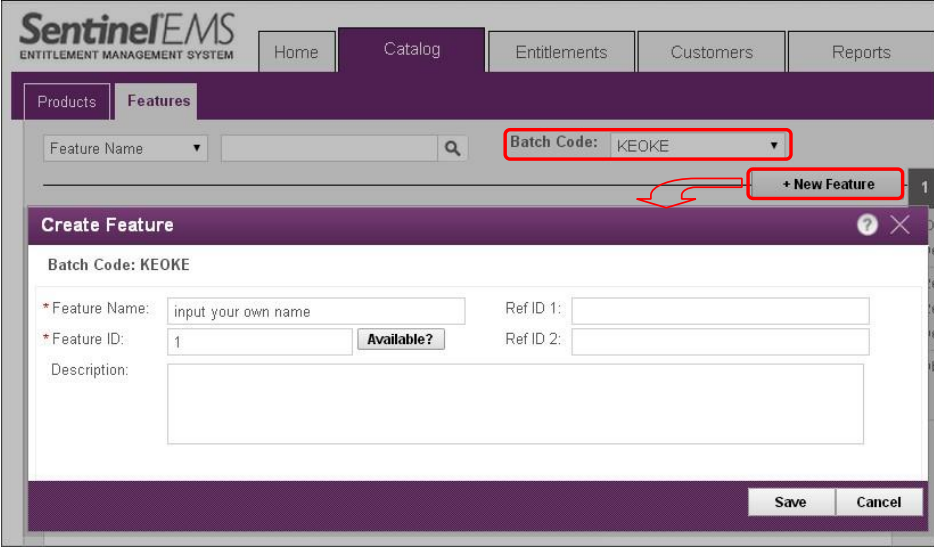Click inside the Description text area
This screenshot has width=934, height=547.
pyautogui.click(x=515, y=403)
